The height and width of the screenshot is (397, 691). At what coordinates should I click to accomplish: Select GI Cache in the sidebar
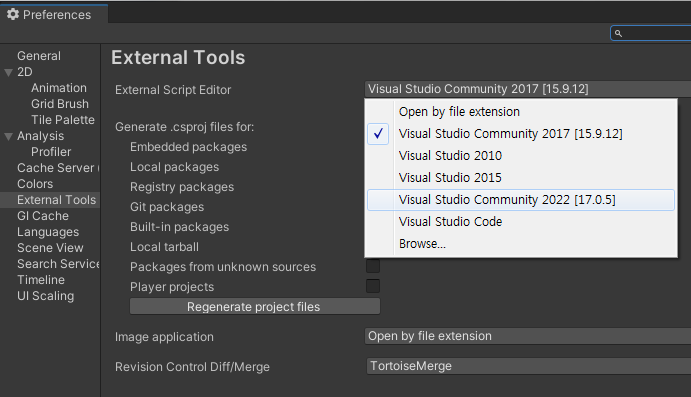tap(43, 216)
